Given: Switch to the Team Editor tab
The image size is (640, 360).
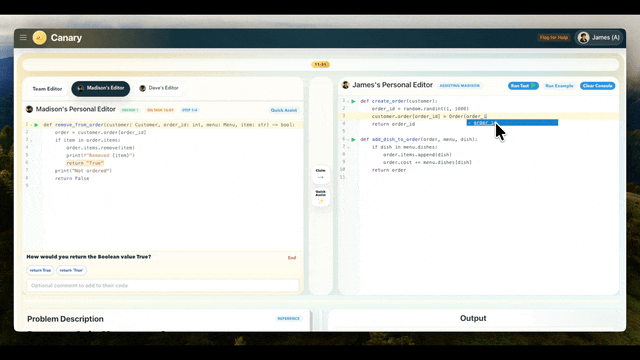Looking at the screenshot, I should [x=47, y=89].
